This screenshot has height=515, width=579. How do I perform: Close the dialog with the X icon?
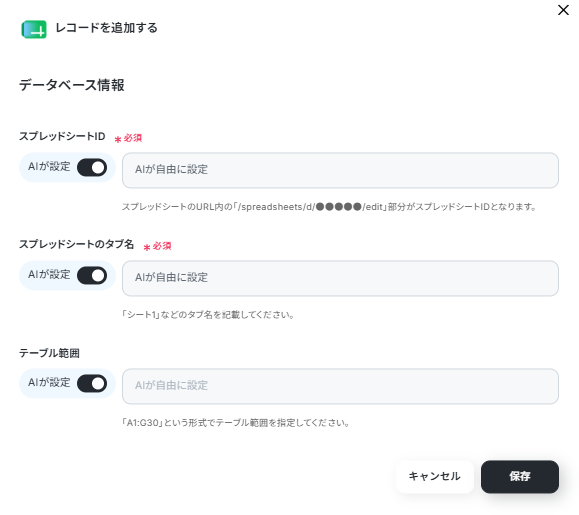(x=563, y=10)
